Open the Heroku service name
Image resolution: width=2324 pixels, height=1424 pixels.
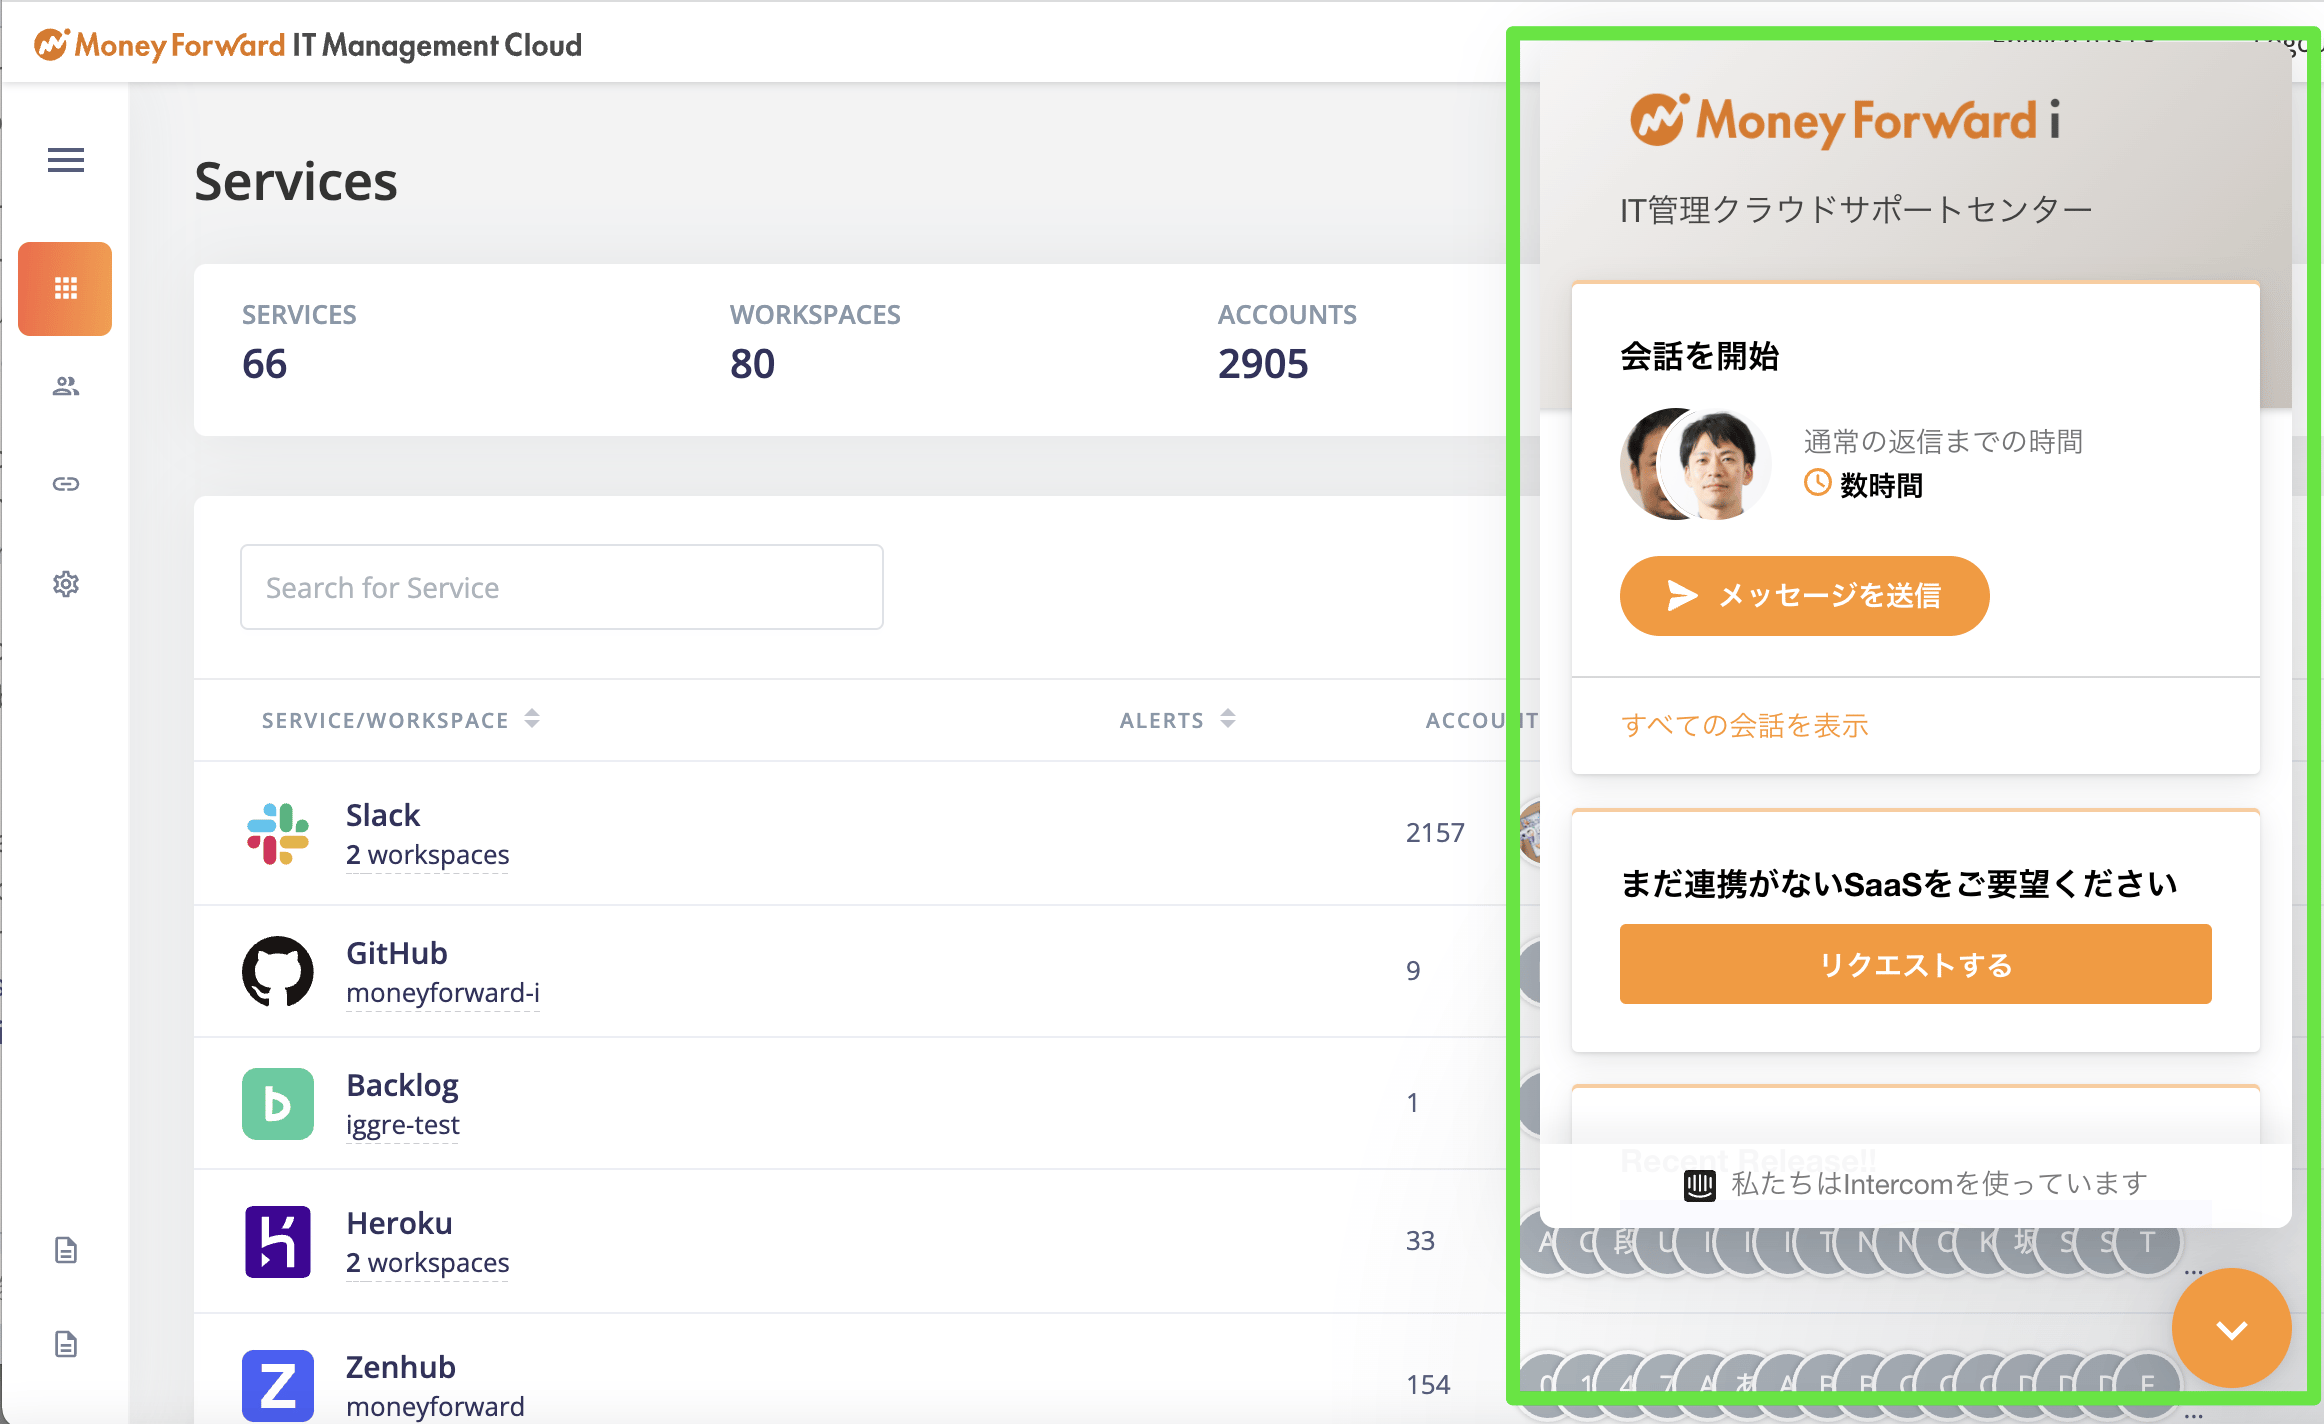pos(400,1223)
